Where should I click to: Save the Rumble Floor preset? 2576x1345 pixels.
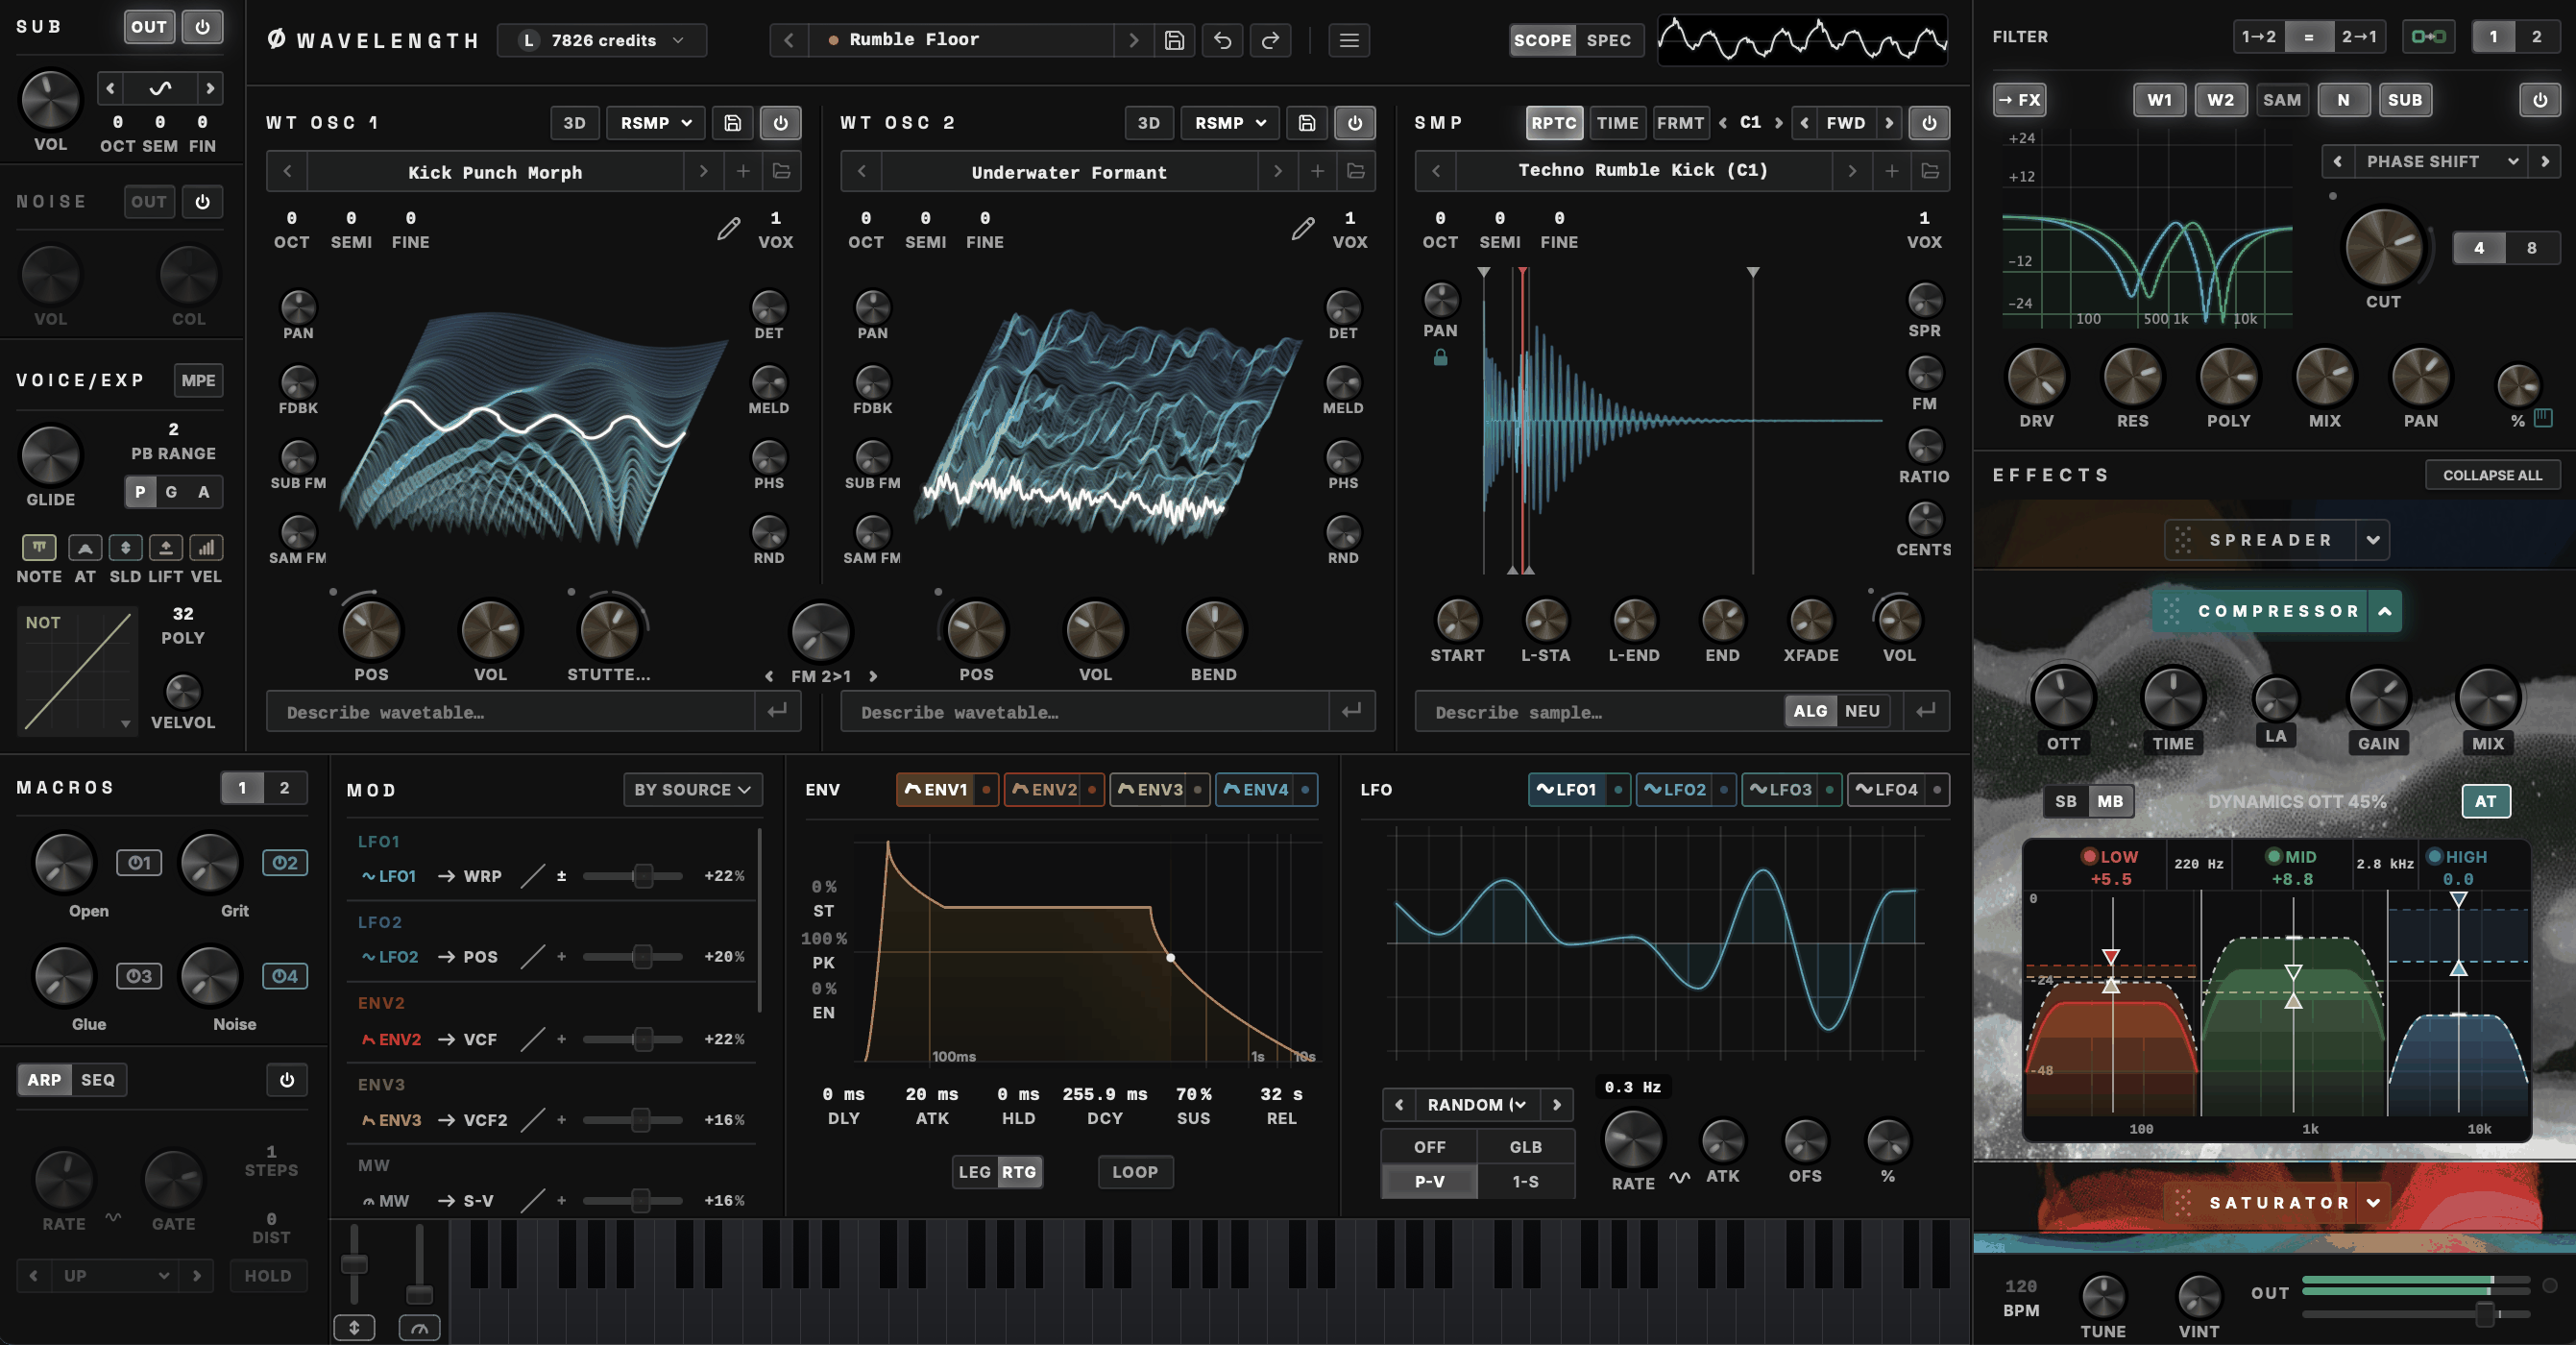click(x=1174, y=40)
